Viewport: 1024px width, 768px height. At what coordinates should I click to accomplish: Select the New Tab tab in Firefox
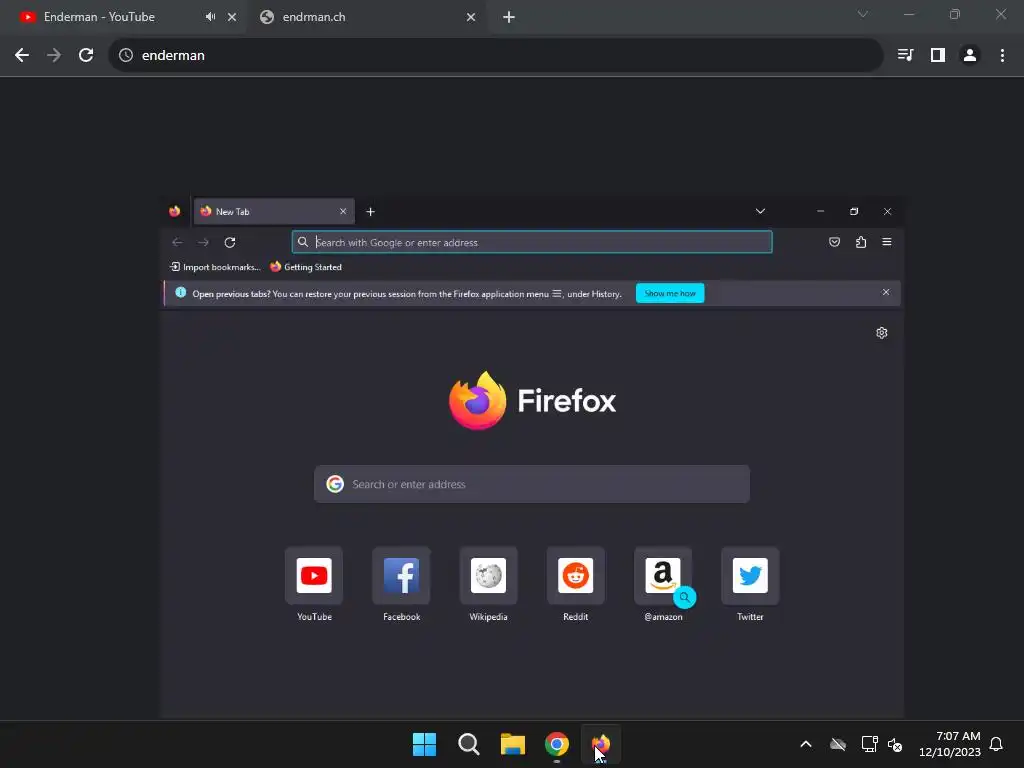274,212
